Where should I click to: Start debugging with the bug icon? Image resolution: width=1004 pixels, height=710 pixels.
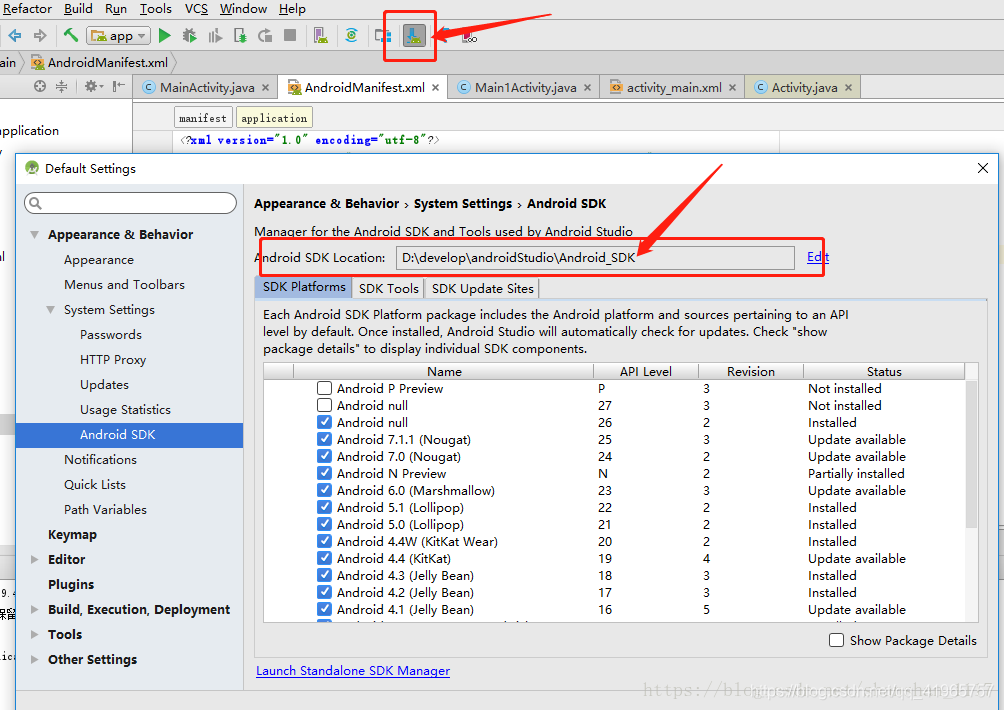[190, 36]
